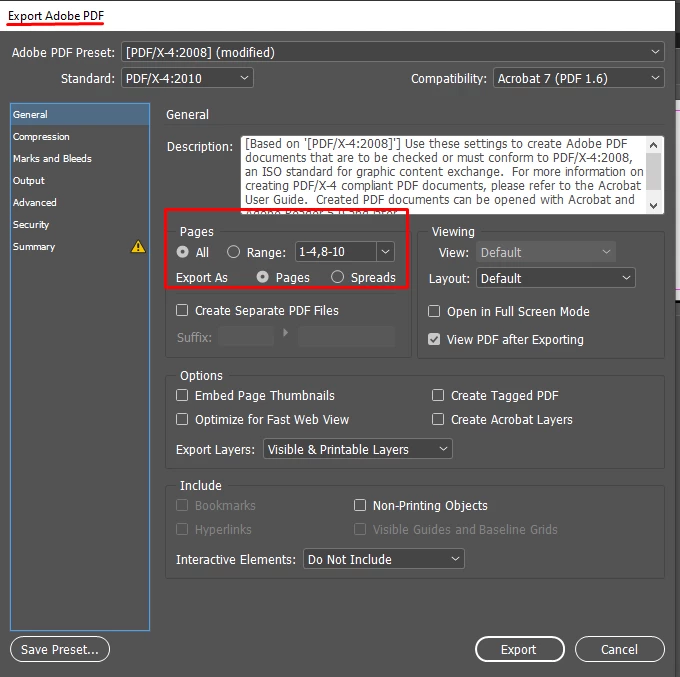Uncheck View PDF after Exporting
The height and width of the screenshot is (677, 680).
434,339
